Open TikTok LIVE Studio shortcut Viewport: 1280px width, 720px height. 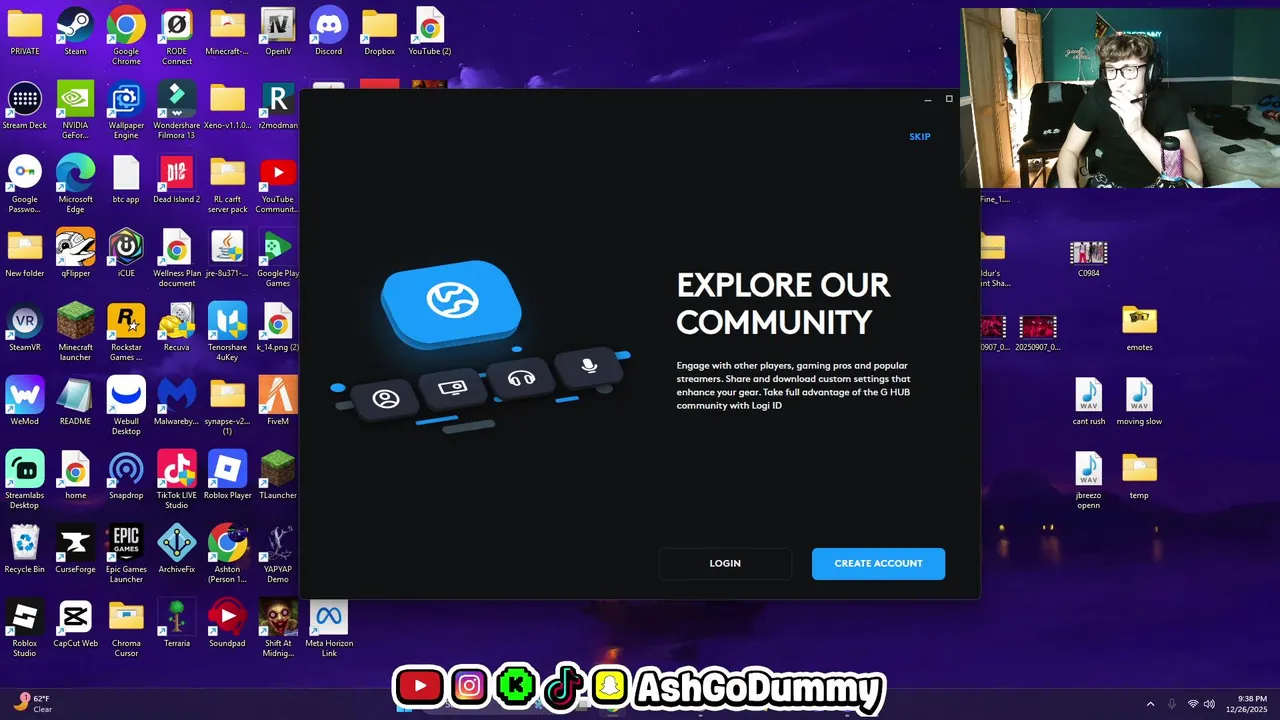coord(177,479)
